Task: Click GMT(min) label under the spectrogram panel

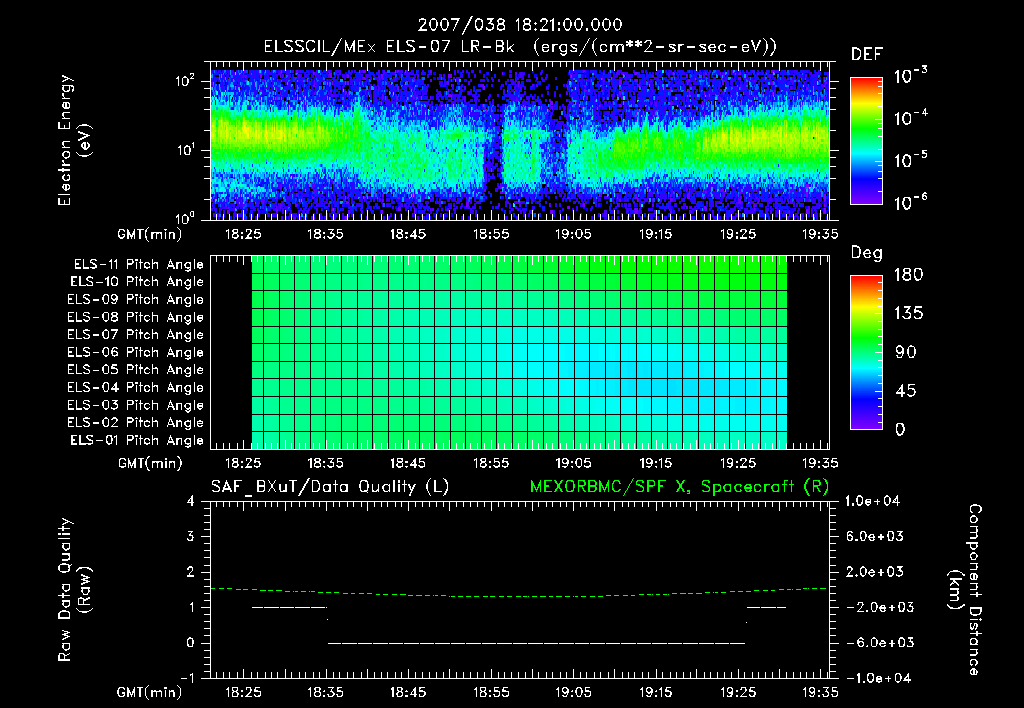Action: (x=150, y=234)
